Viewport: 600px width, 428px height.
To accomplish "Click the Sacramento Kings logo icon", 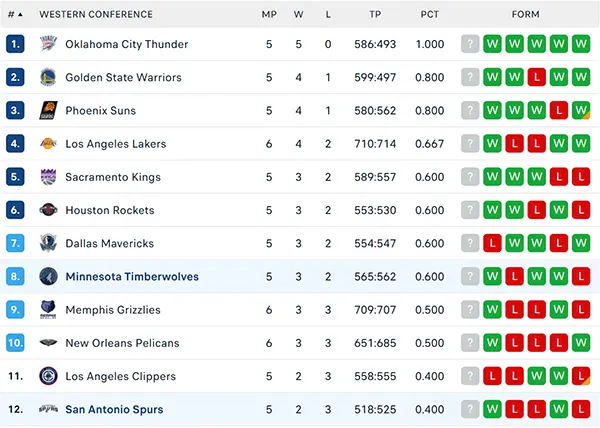I will (x=49, y=177).
